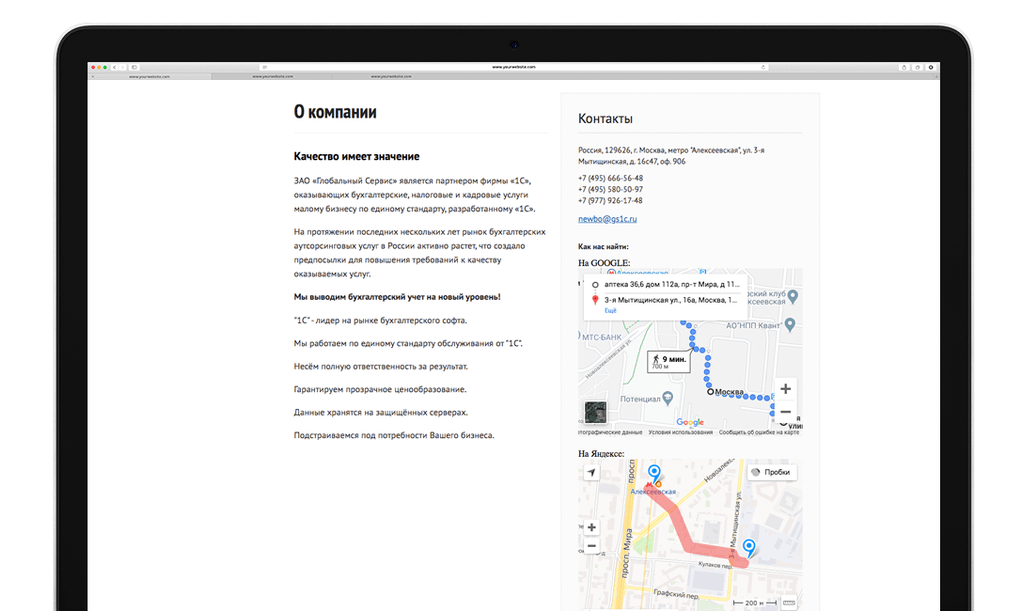Click the 'О компании' heading

pos(335,112)
